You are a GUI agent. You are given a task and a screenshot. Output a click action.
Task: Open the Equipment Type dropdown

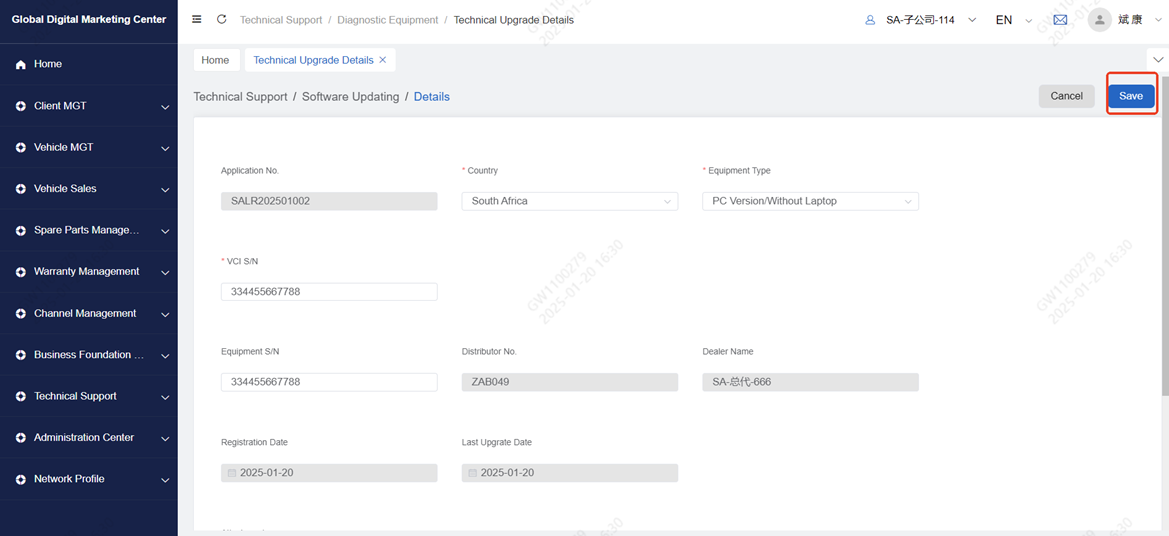810,201
